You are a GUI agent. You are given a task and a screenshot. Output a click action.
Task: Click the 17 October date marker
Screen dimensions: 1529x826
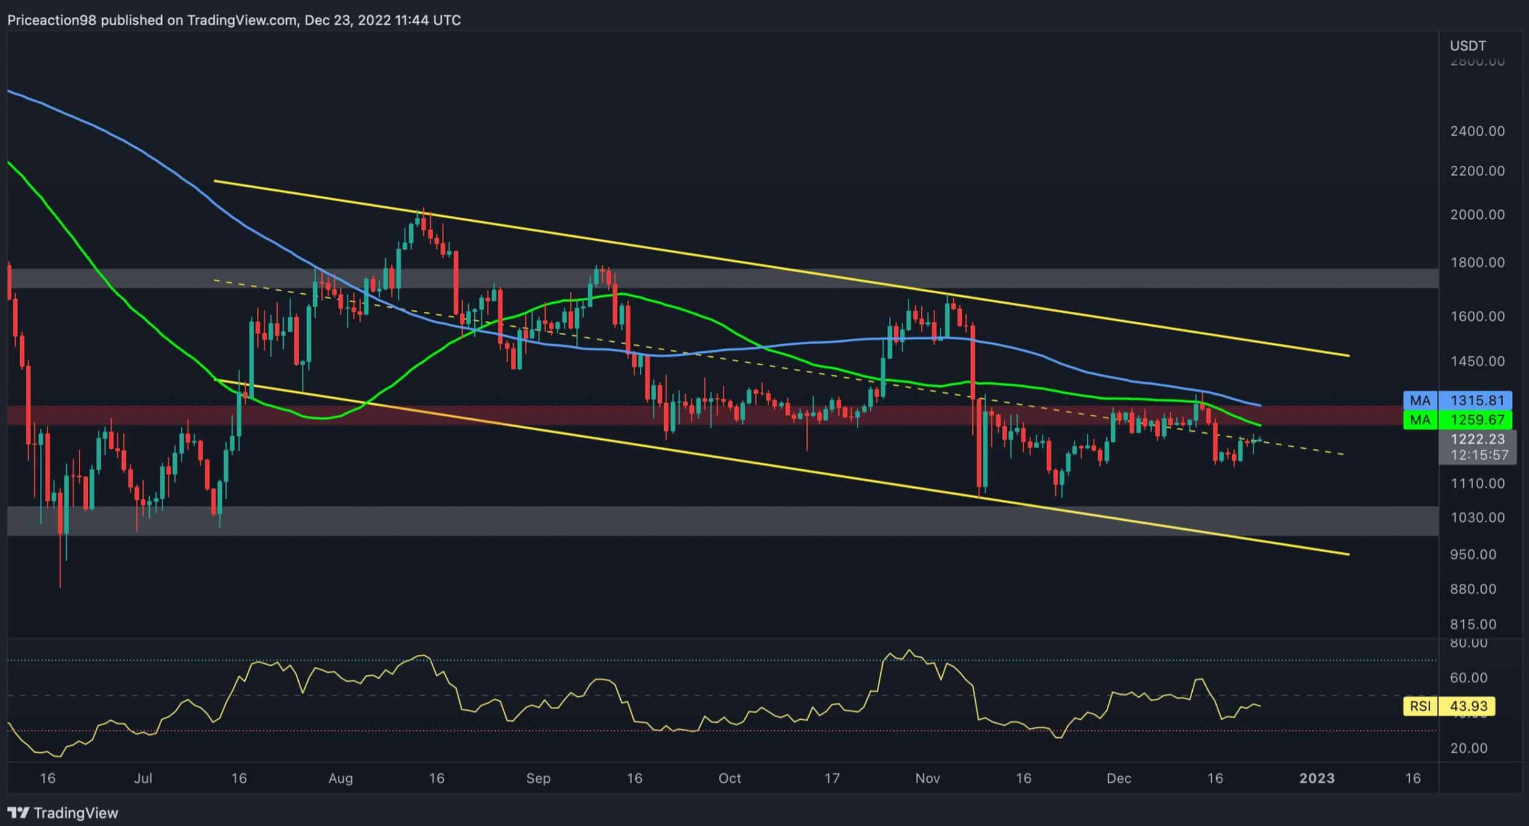tap(832, 778)
